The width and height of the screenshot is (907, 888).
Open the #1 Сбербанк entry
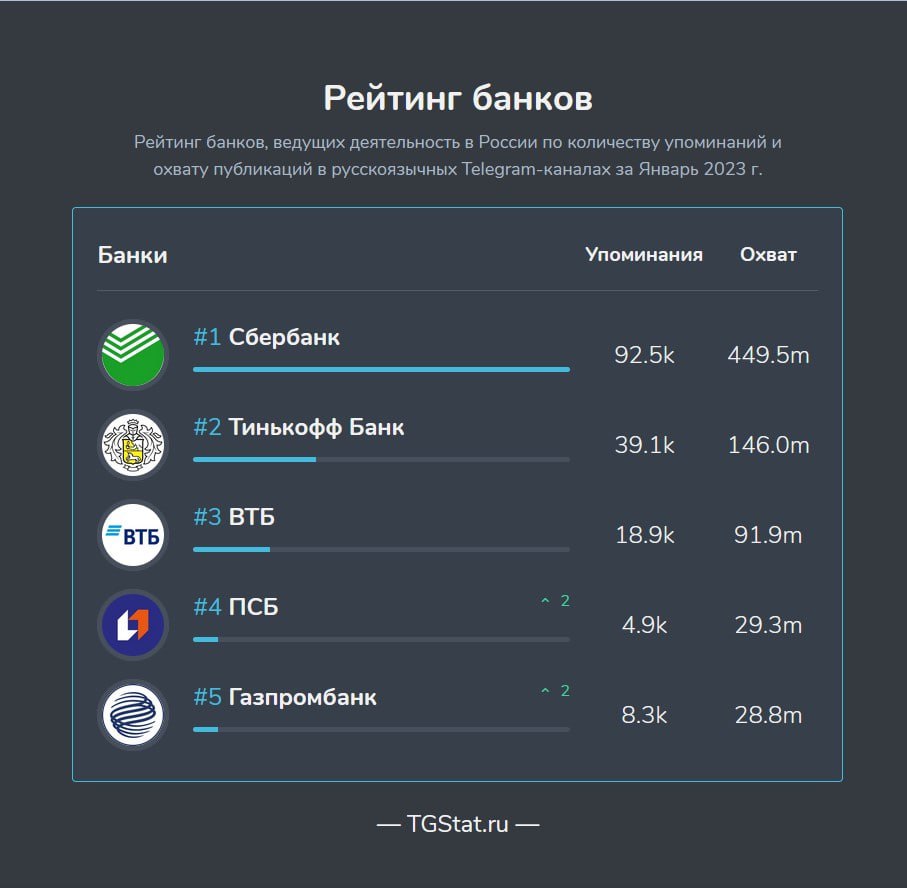pos(267,337)
